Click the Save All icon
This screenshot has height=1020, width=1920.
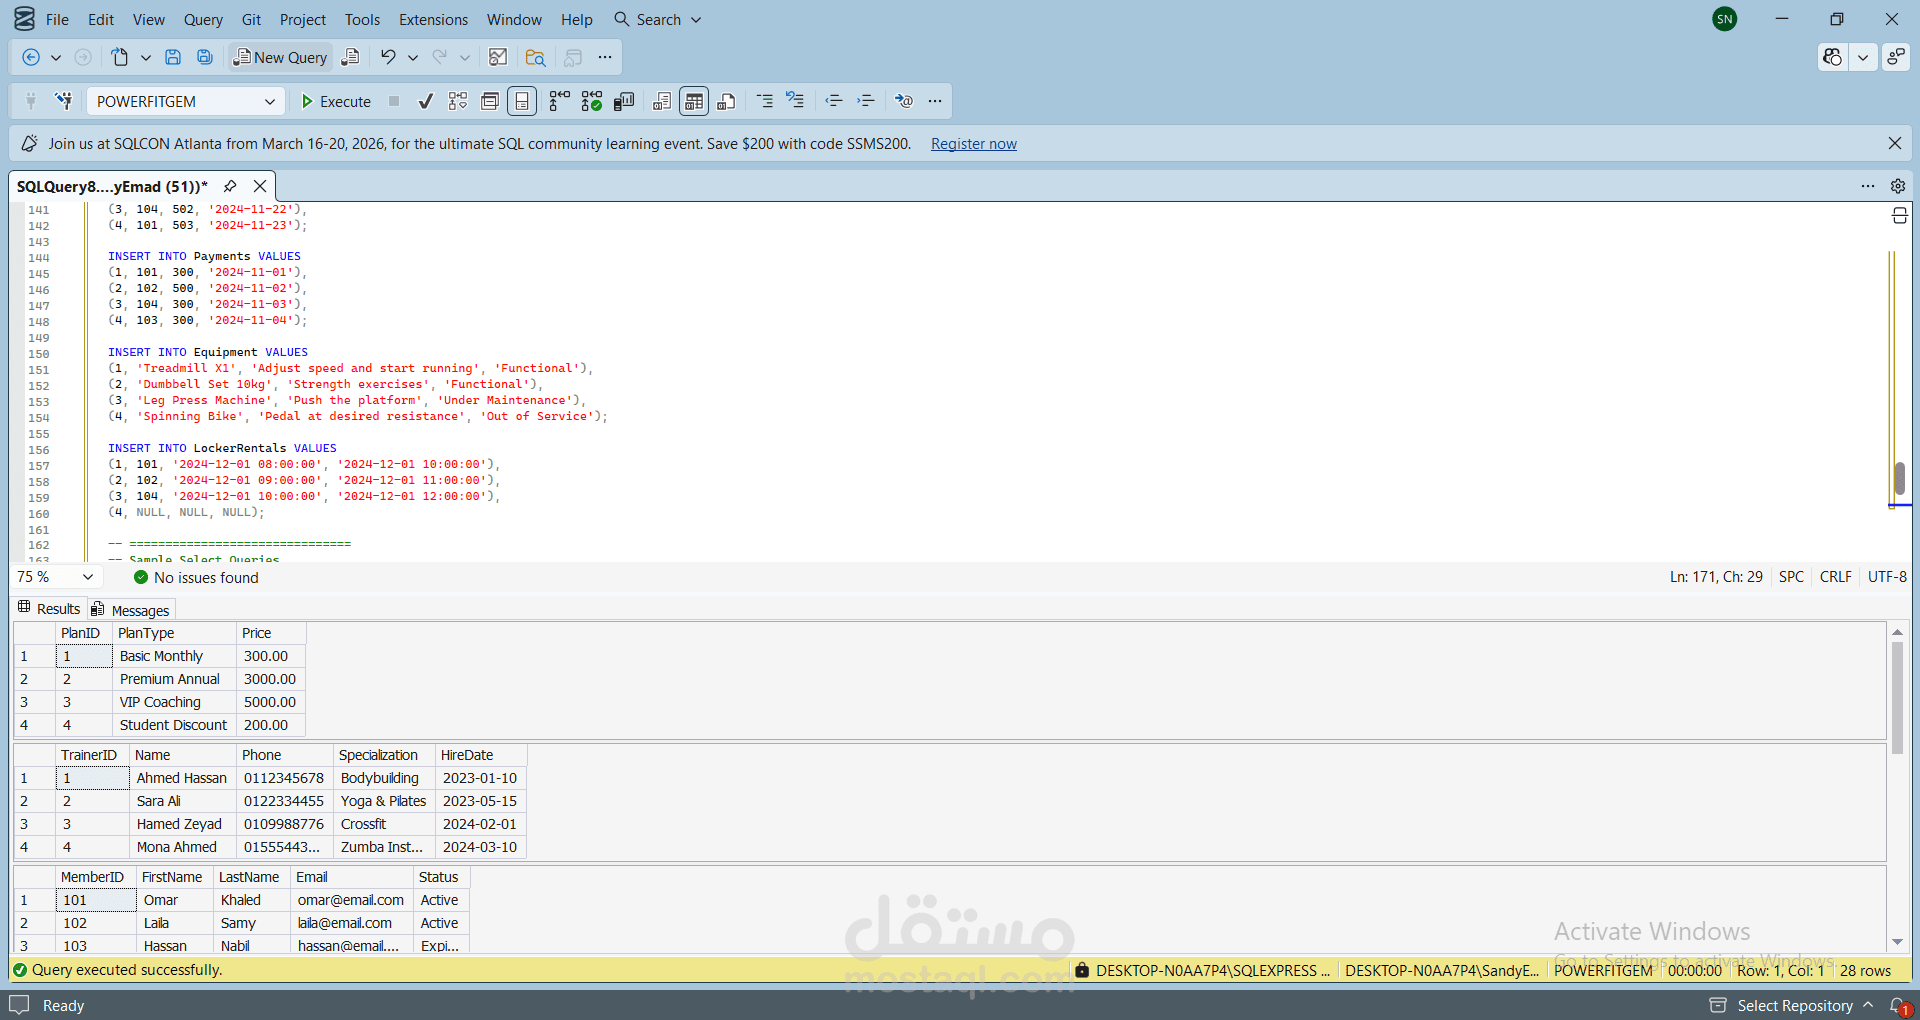[205, 57]
